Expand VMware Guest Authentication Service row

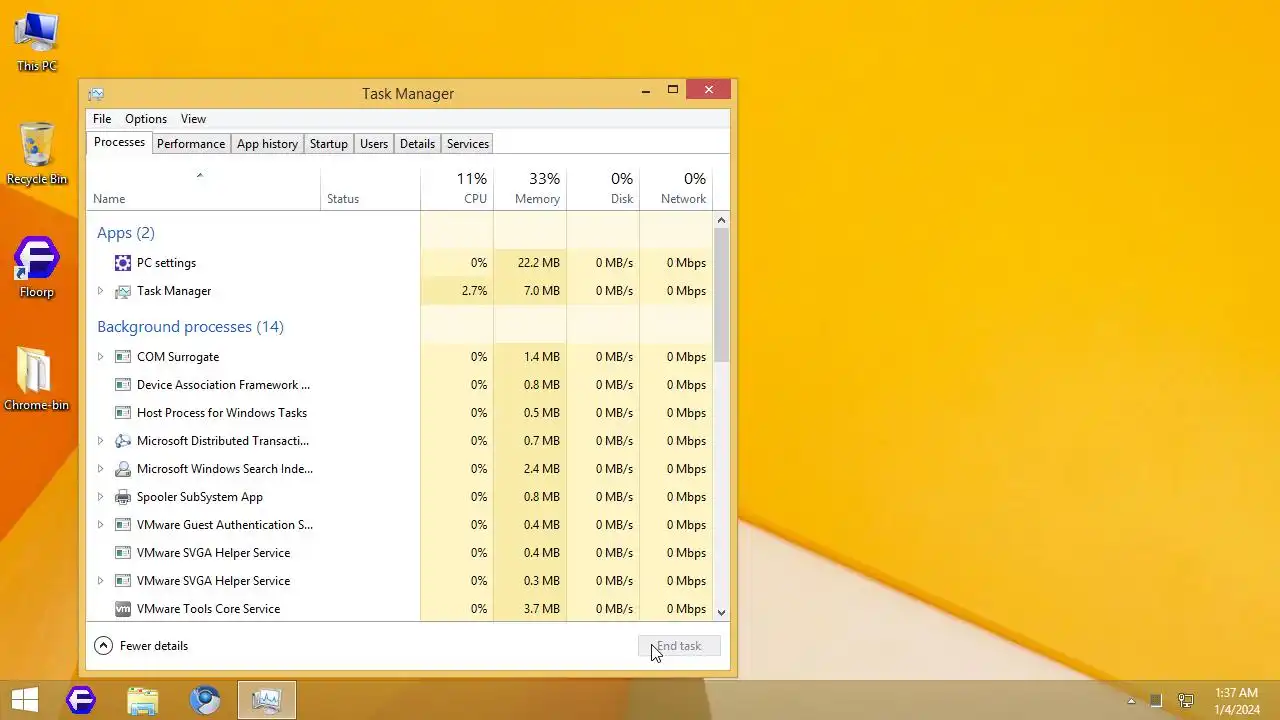tap(100, 525)
